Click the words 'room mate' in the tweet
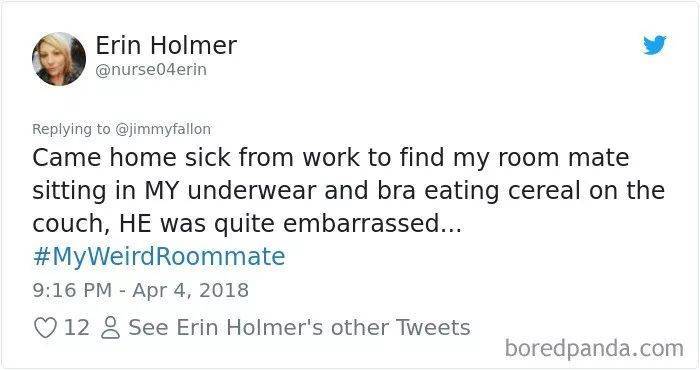This screenshot has width=700, height=370. tap(564, 158)
